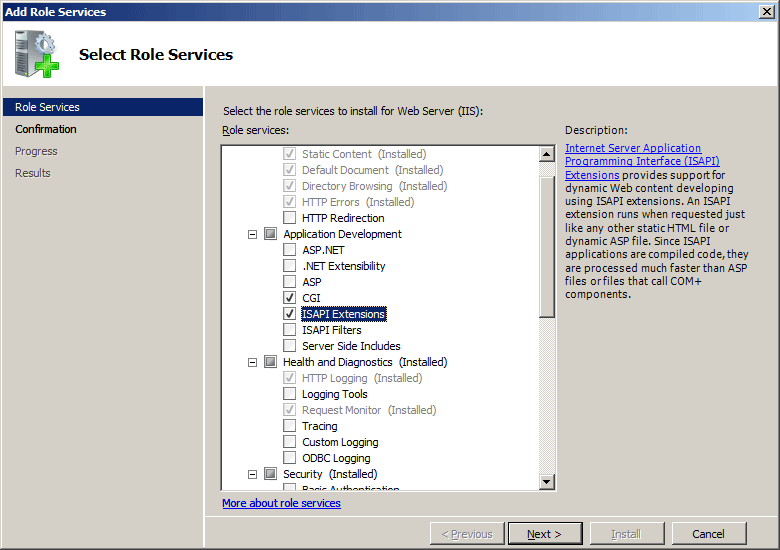Image resolution: width=780 pixels, height=550 pixels.
Task: Collapse the Security tree node
Action: coord(253,474)
